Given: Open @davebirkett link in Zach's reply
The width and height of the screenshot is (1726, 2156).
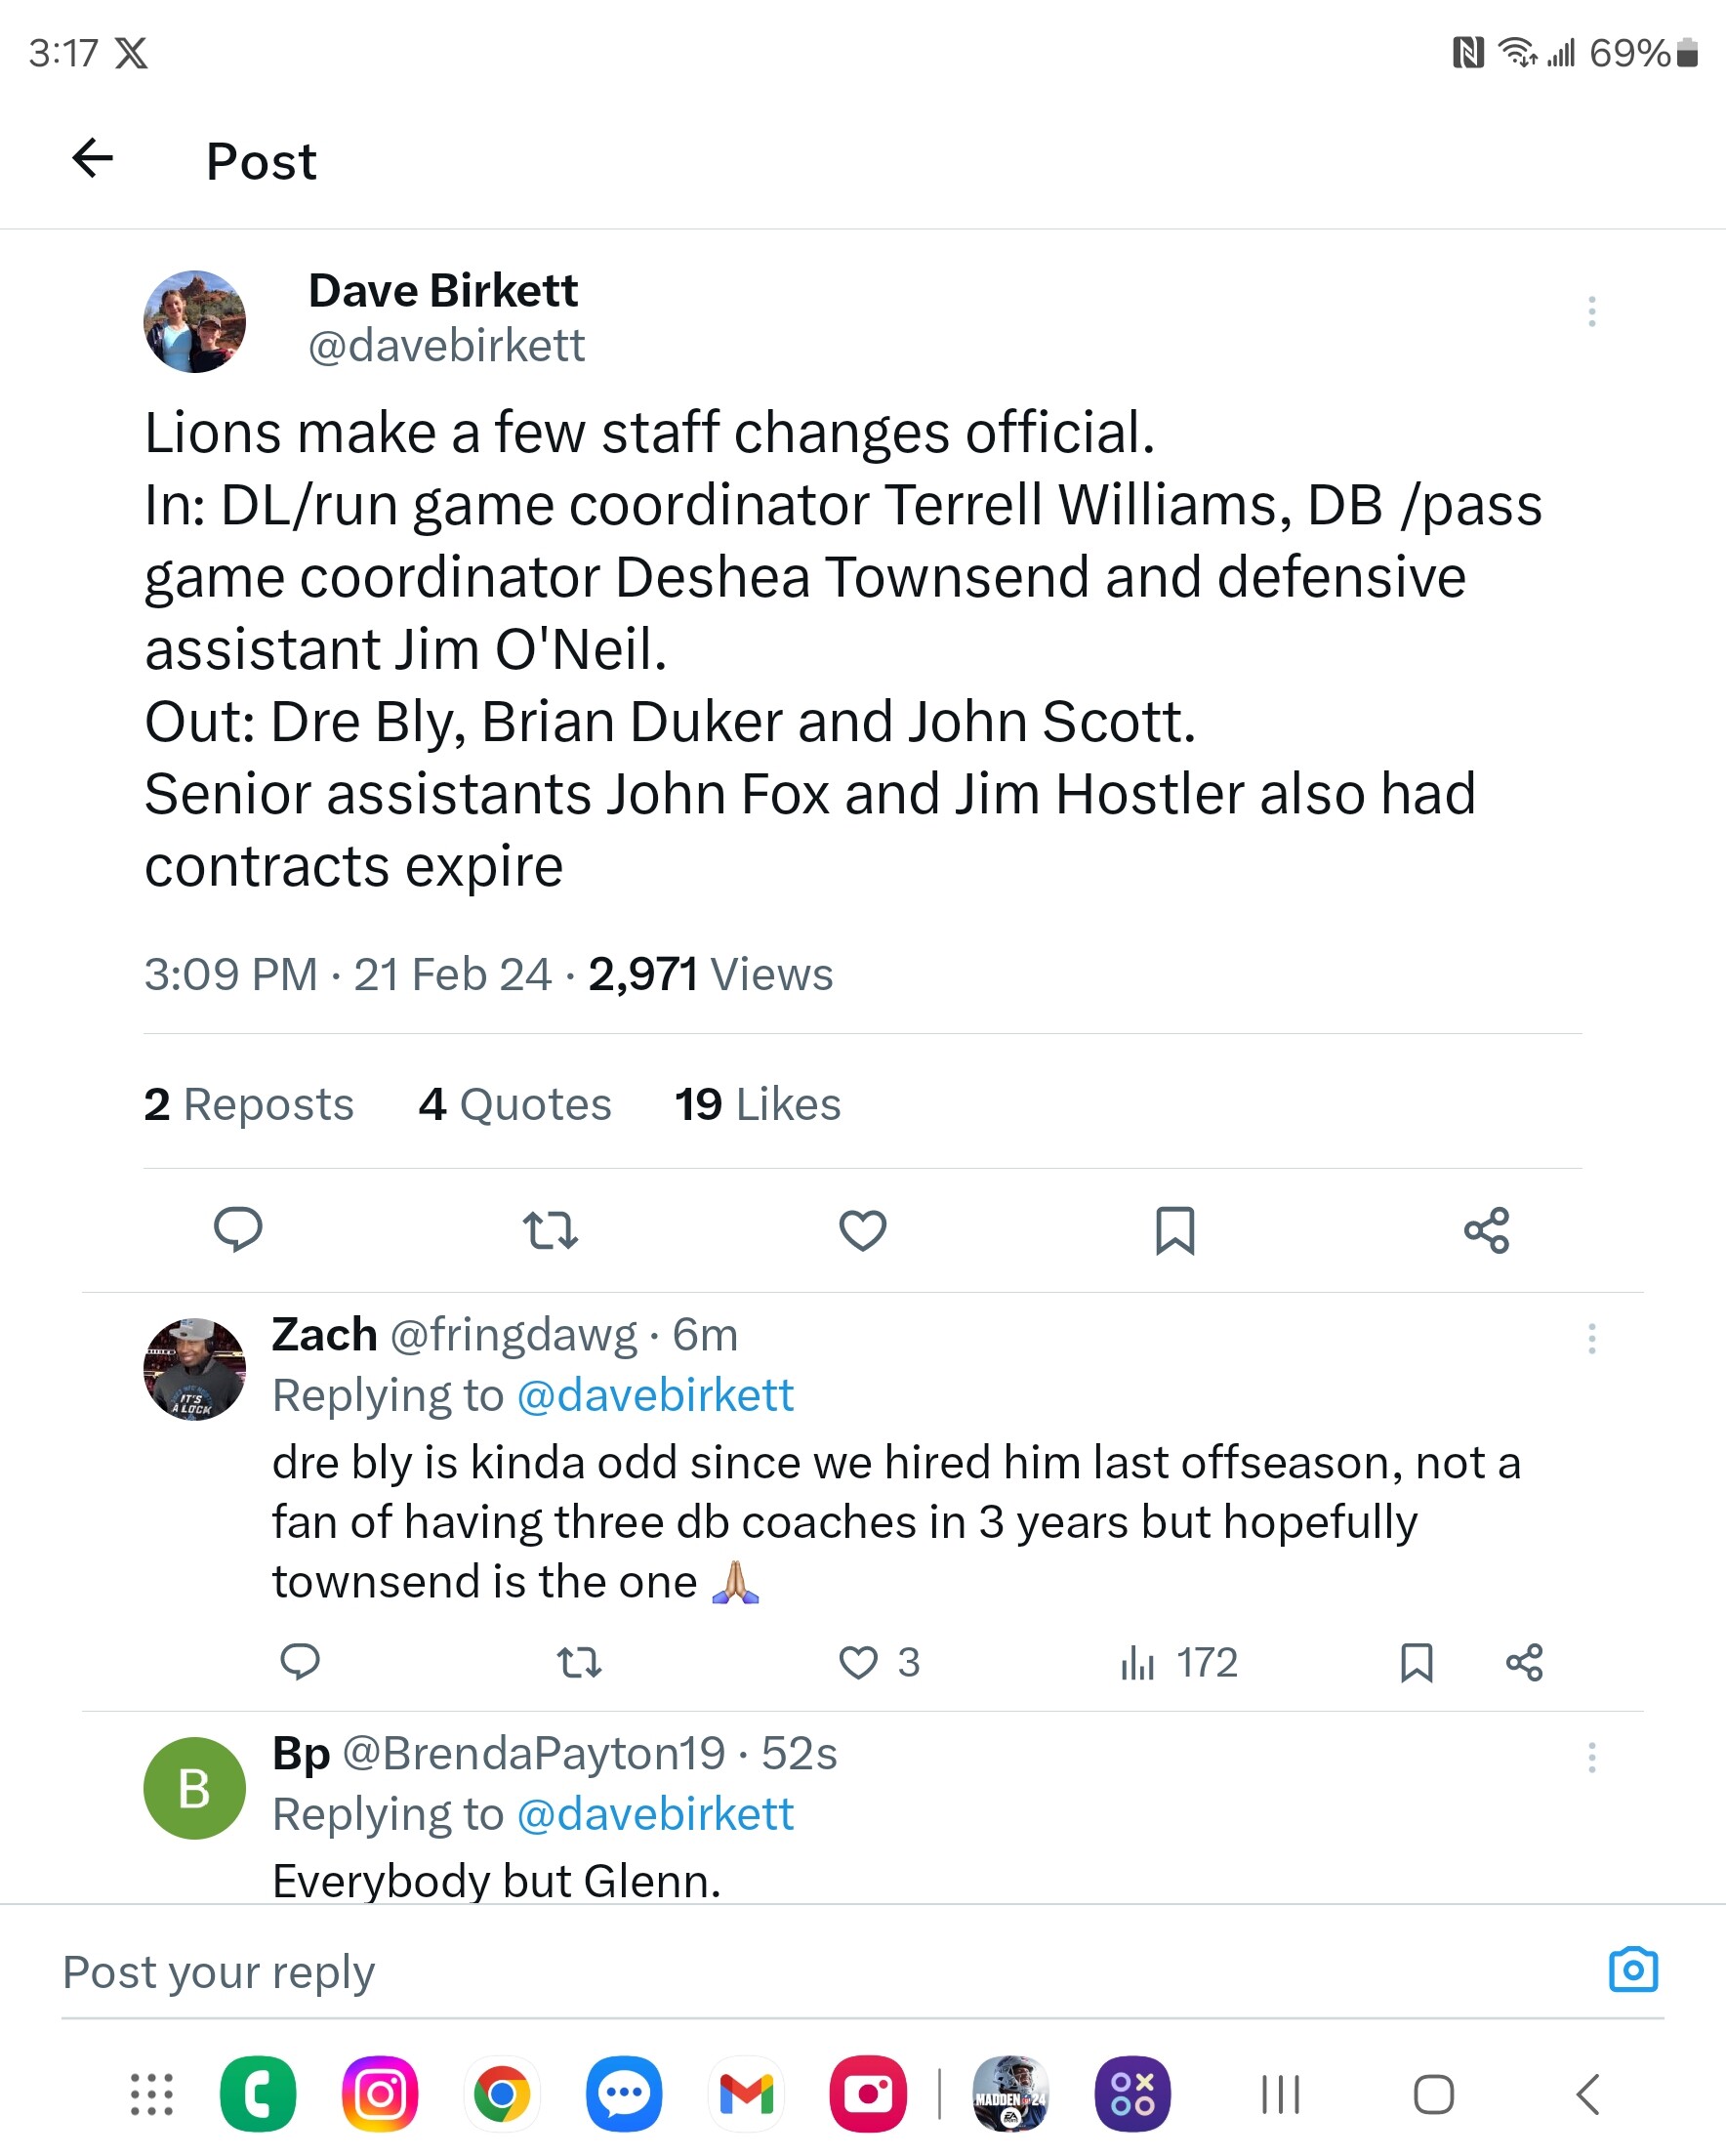Looking at the screenshot, I should click(654, 1394).
